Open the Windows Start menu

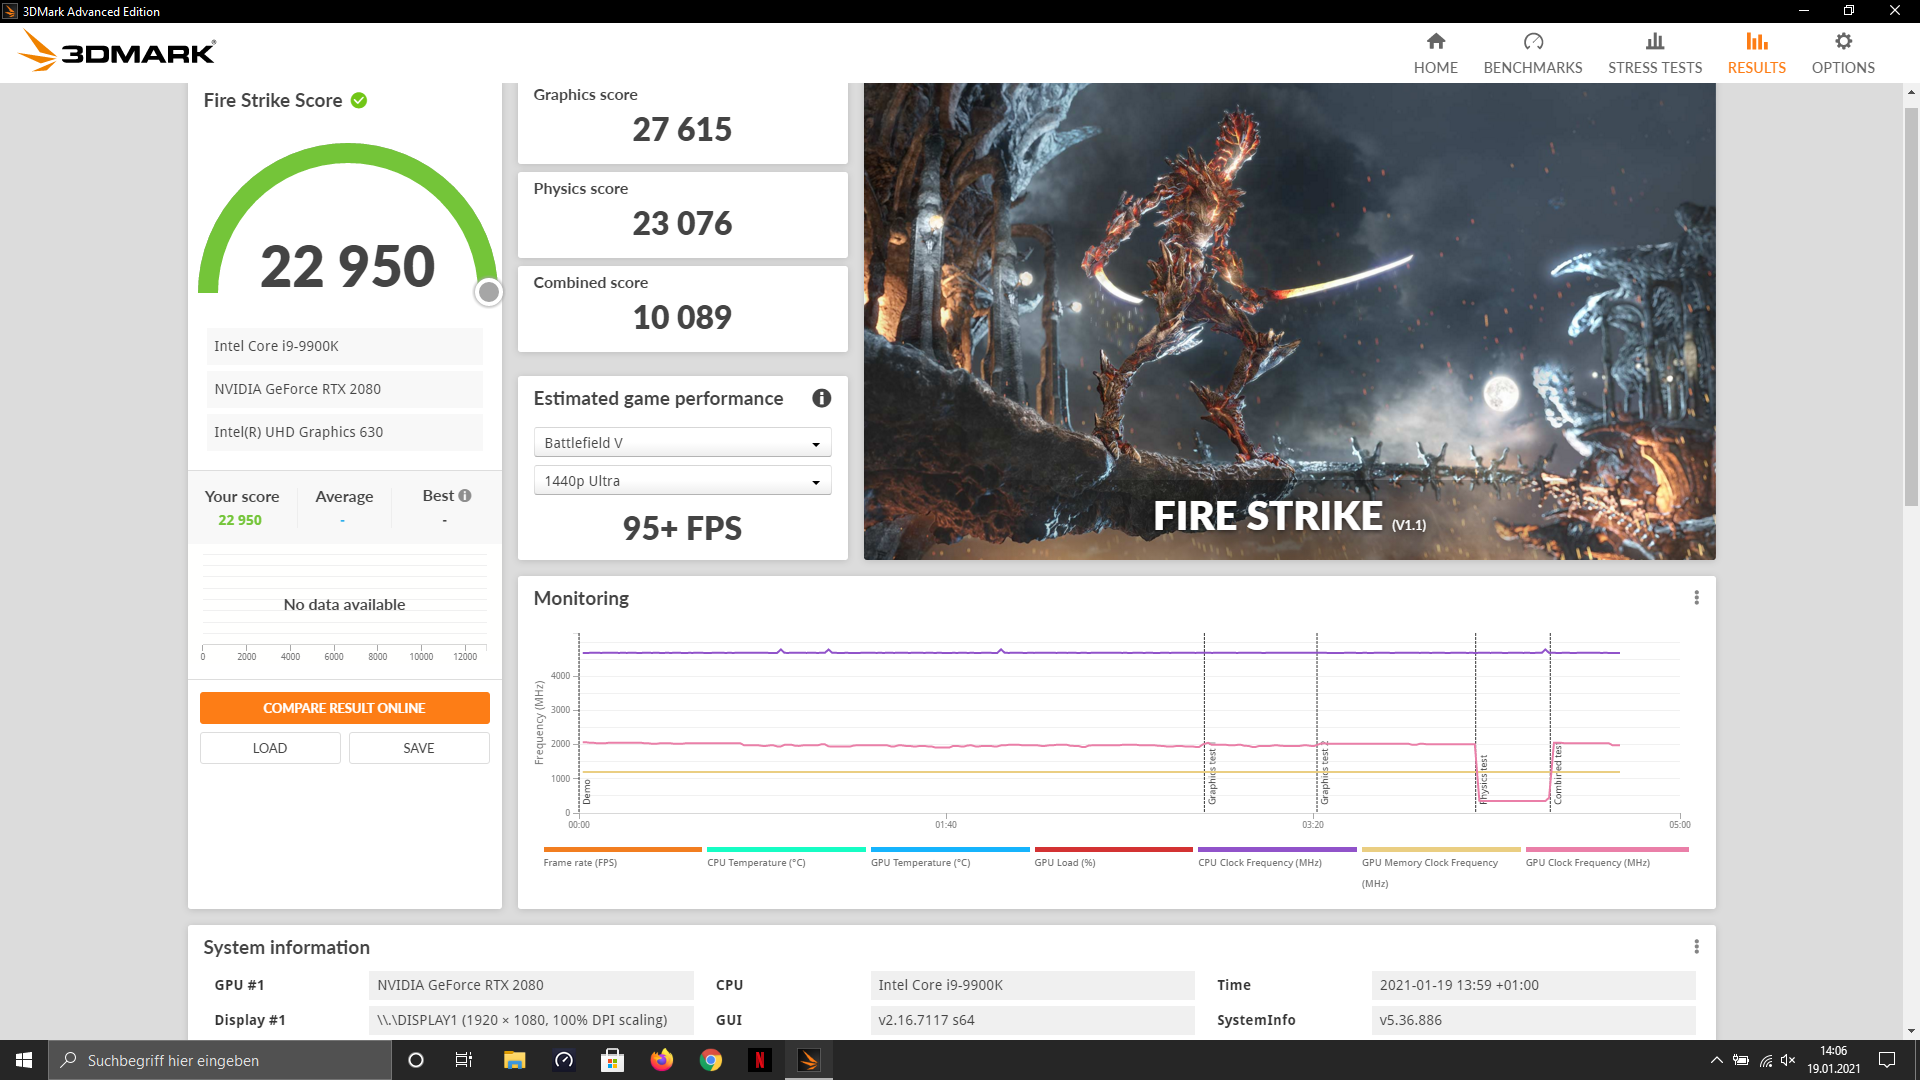24,1060
